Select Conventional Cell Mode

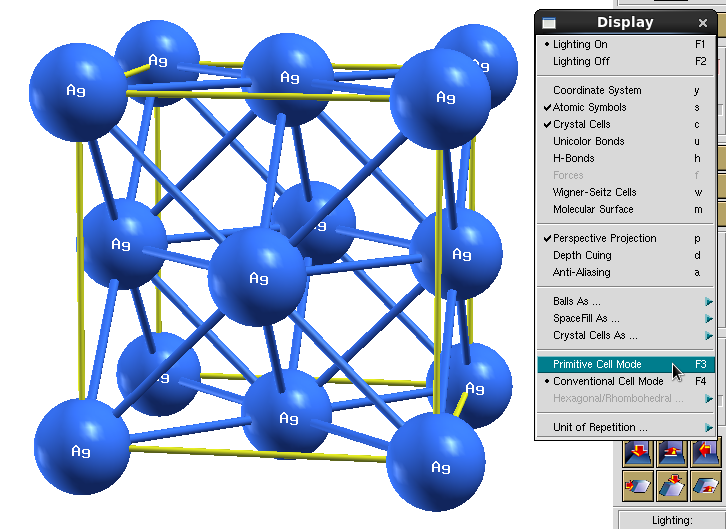click(626, 381)
